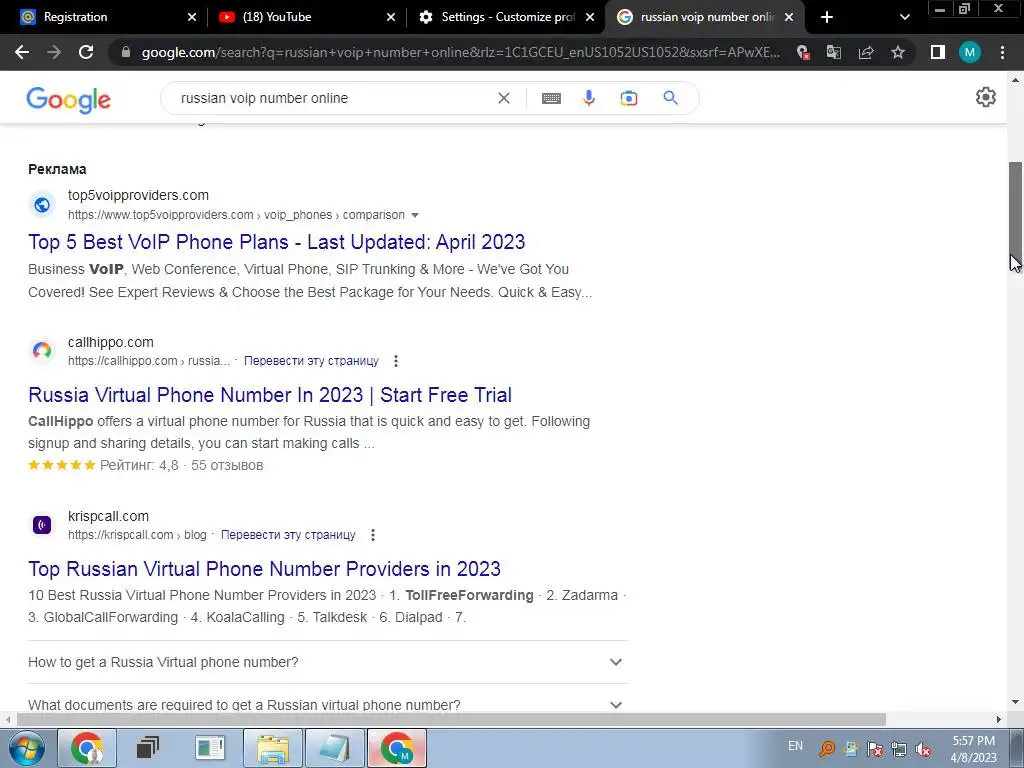
Task: Search by image with the camera icon
Action: click(628, 98)
